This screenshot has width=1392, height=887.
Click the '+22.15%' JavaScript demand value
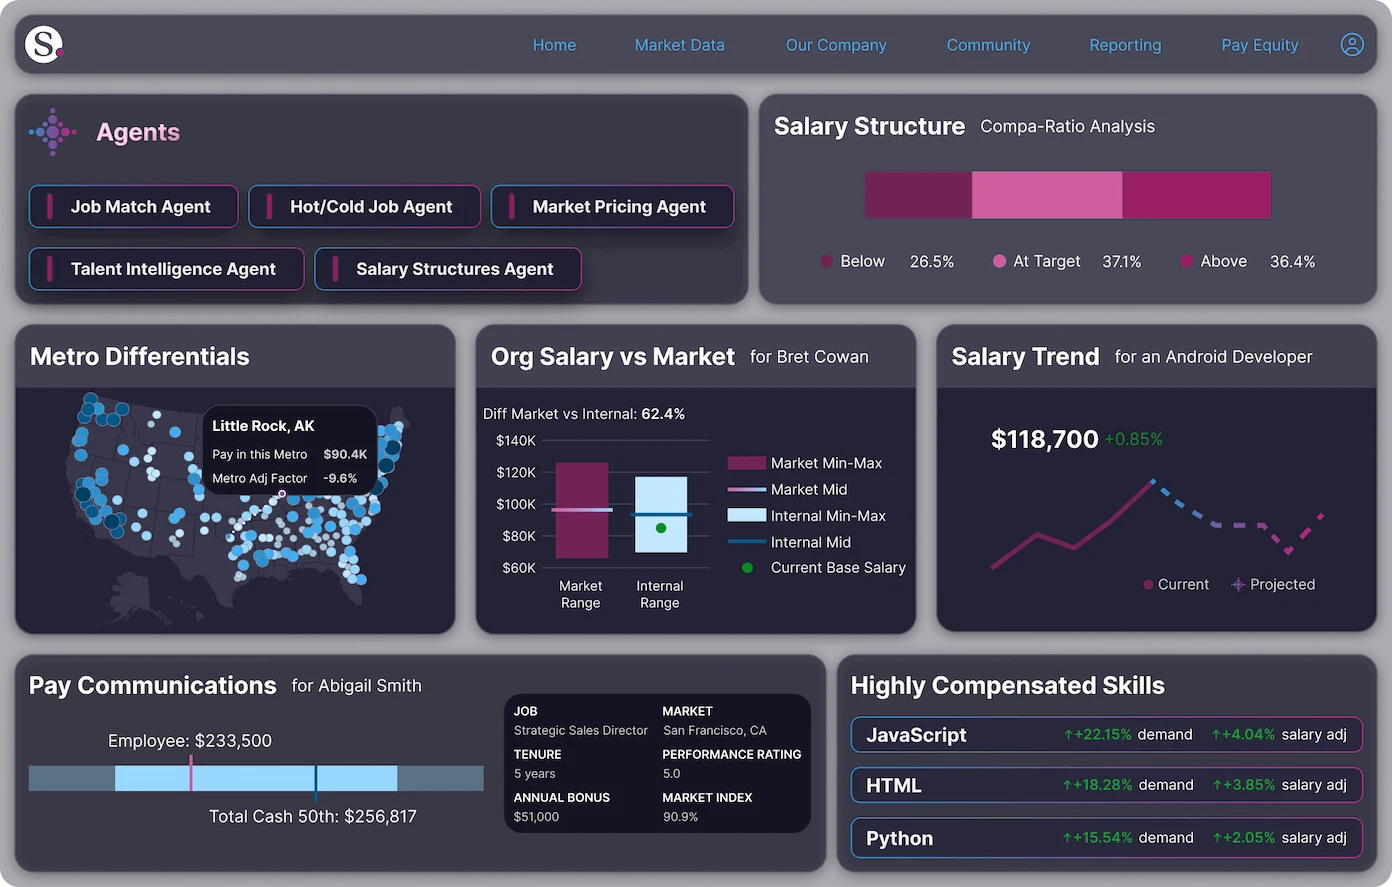[x=1103, y=735]
